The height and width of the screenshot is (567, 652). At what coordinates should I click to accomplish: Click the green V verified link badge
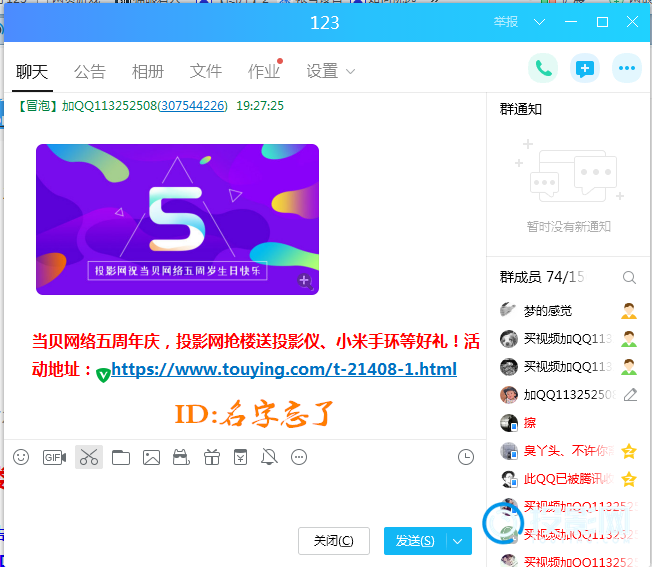click(x=103, y=375)
